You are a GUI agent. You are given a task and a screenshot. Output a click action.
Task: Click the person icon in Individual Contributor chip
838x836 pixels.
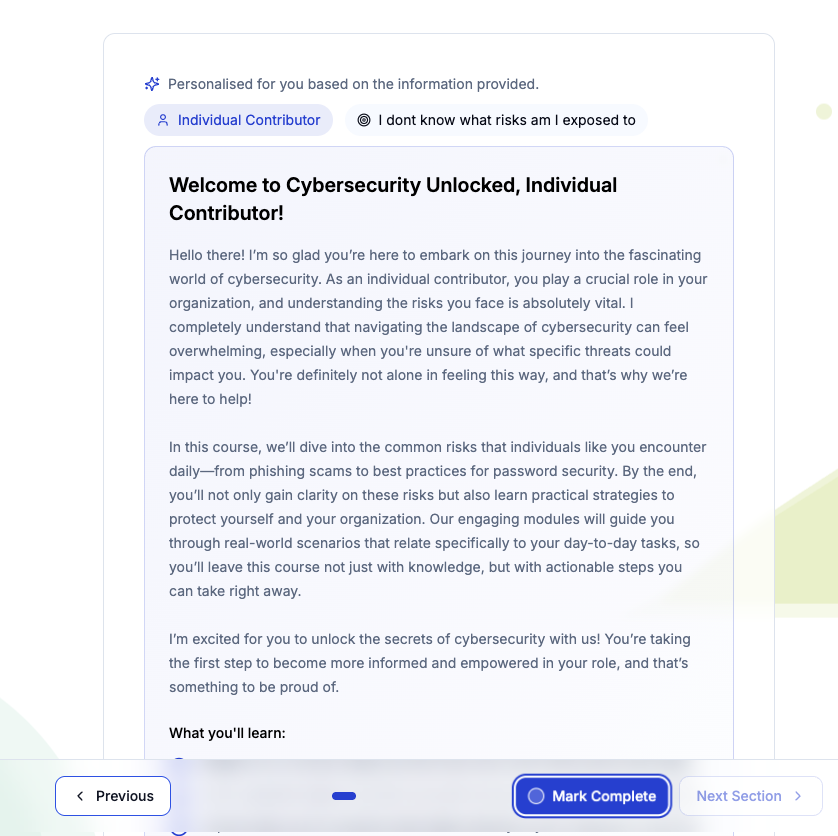[163, 120]
